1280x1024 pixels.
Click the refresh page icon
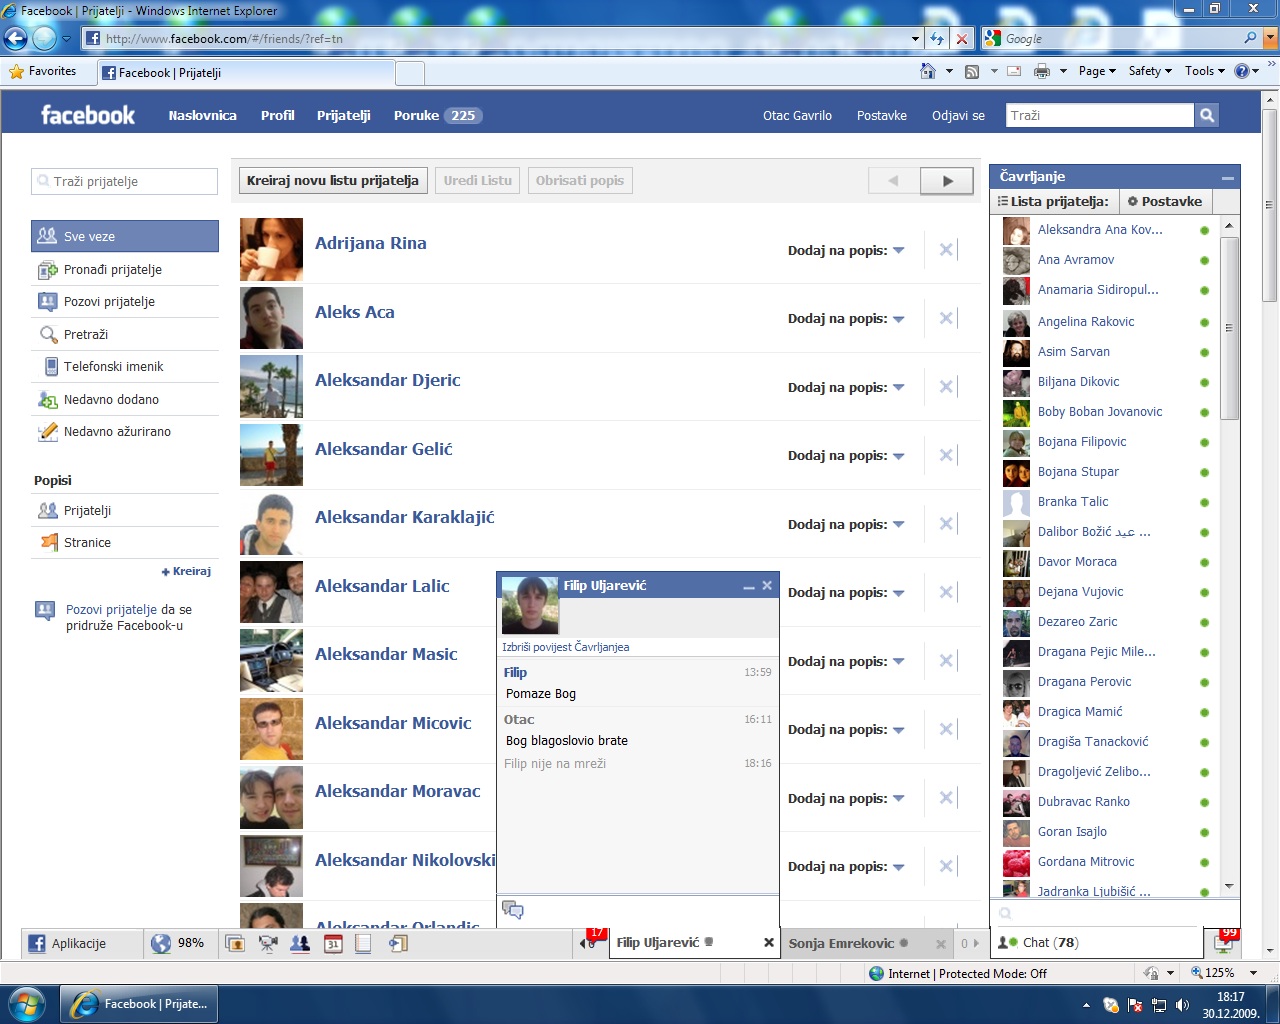click(937, 39)
